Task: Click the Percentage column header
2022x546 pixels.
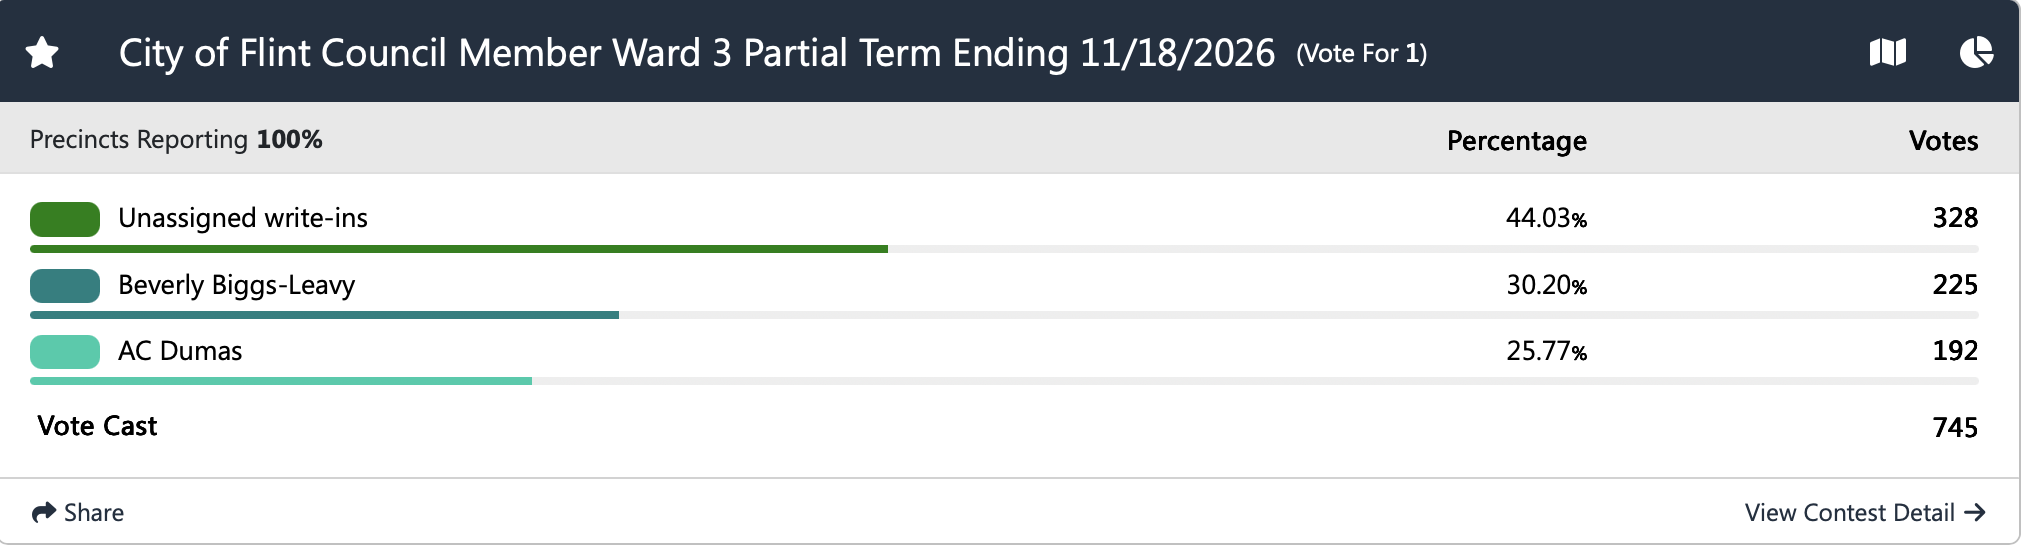Action: [1516, 141]
